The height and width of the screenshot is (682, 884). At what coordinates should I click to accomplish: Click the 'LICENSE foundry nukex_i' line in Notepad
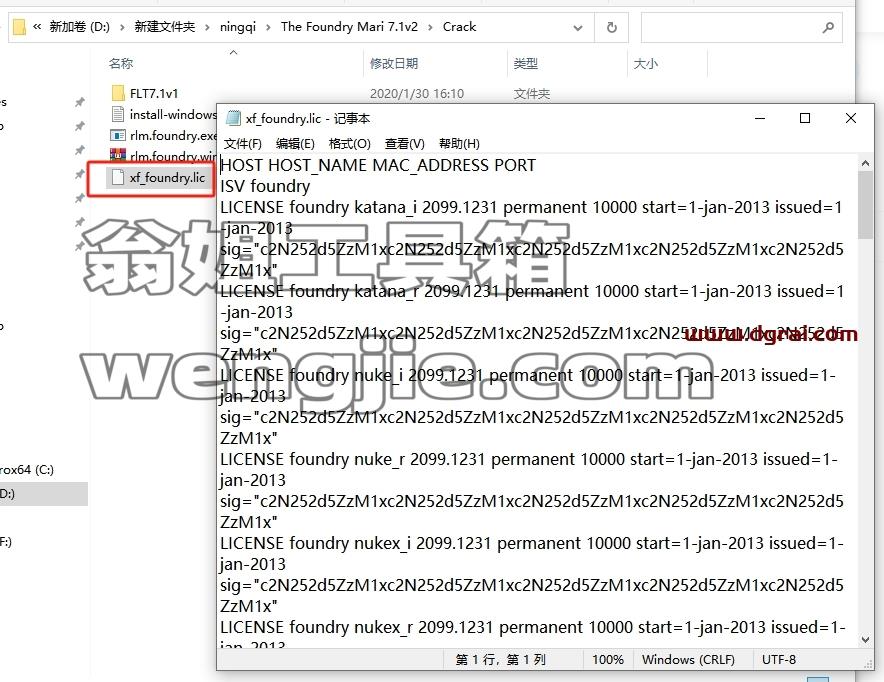(x=531, y=543)
